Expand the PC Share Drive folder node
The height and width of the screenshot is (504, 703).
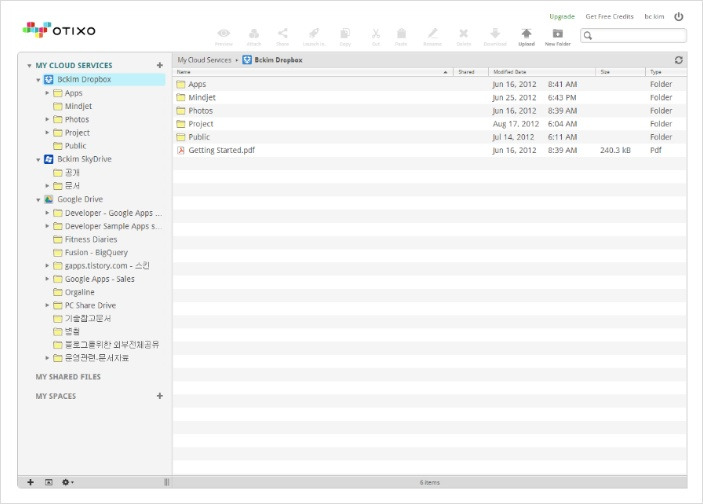tap(47, 305)
